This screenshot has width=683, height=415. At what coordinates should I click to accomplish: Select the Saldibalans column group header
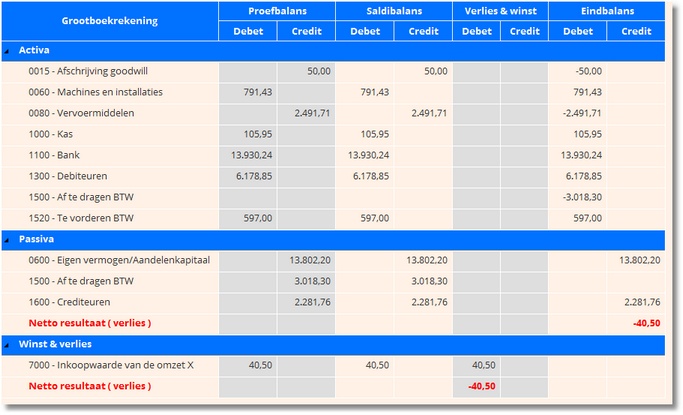tap(393, 11)
